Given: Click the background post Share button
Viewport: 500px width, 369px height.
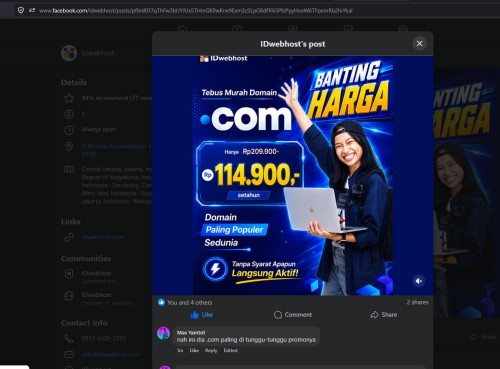Looking at the screenshot, I should click(482, 337).
